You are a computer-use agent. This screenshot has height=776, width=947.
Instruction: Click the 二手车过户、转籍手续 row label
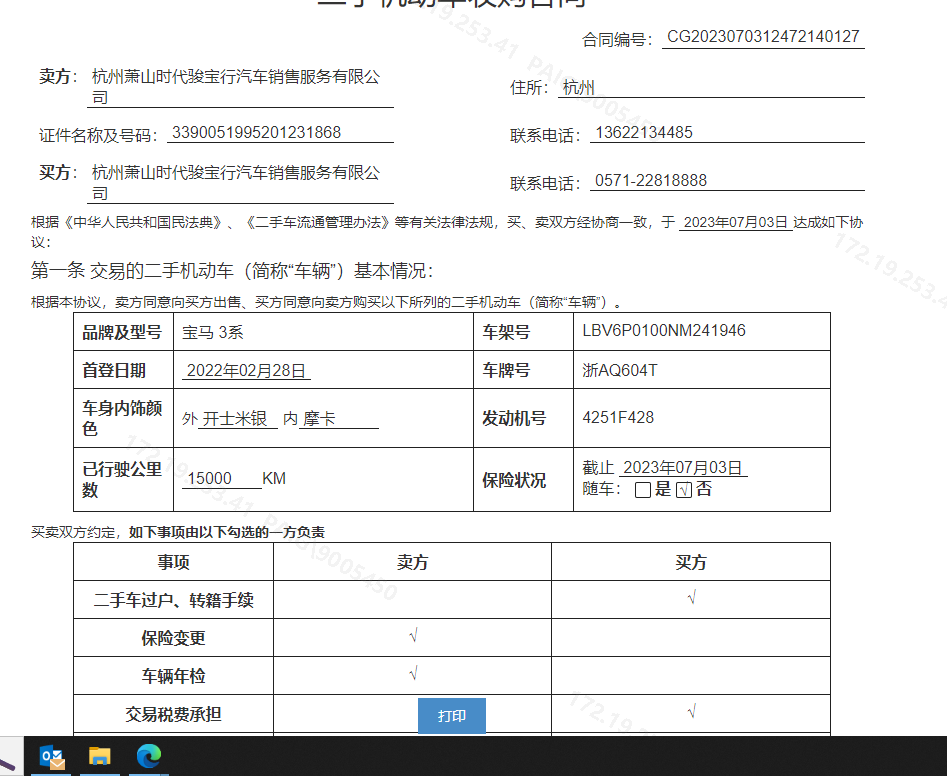[173, 600]
